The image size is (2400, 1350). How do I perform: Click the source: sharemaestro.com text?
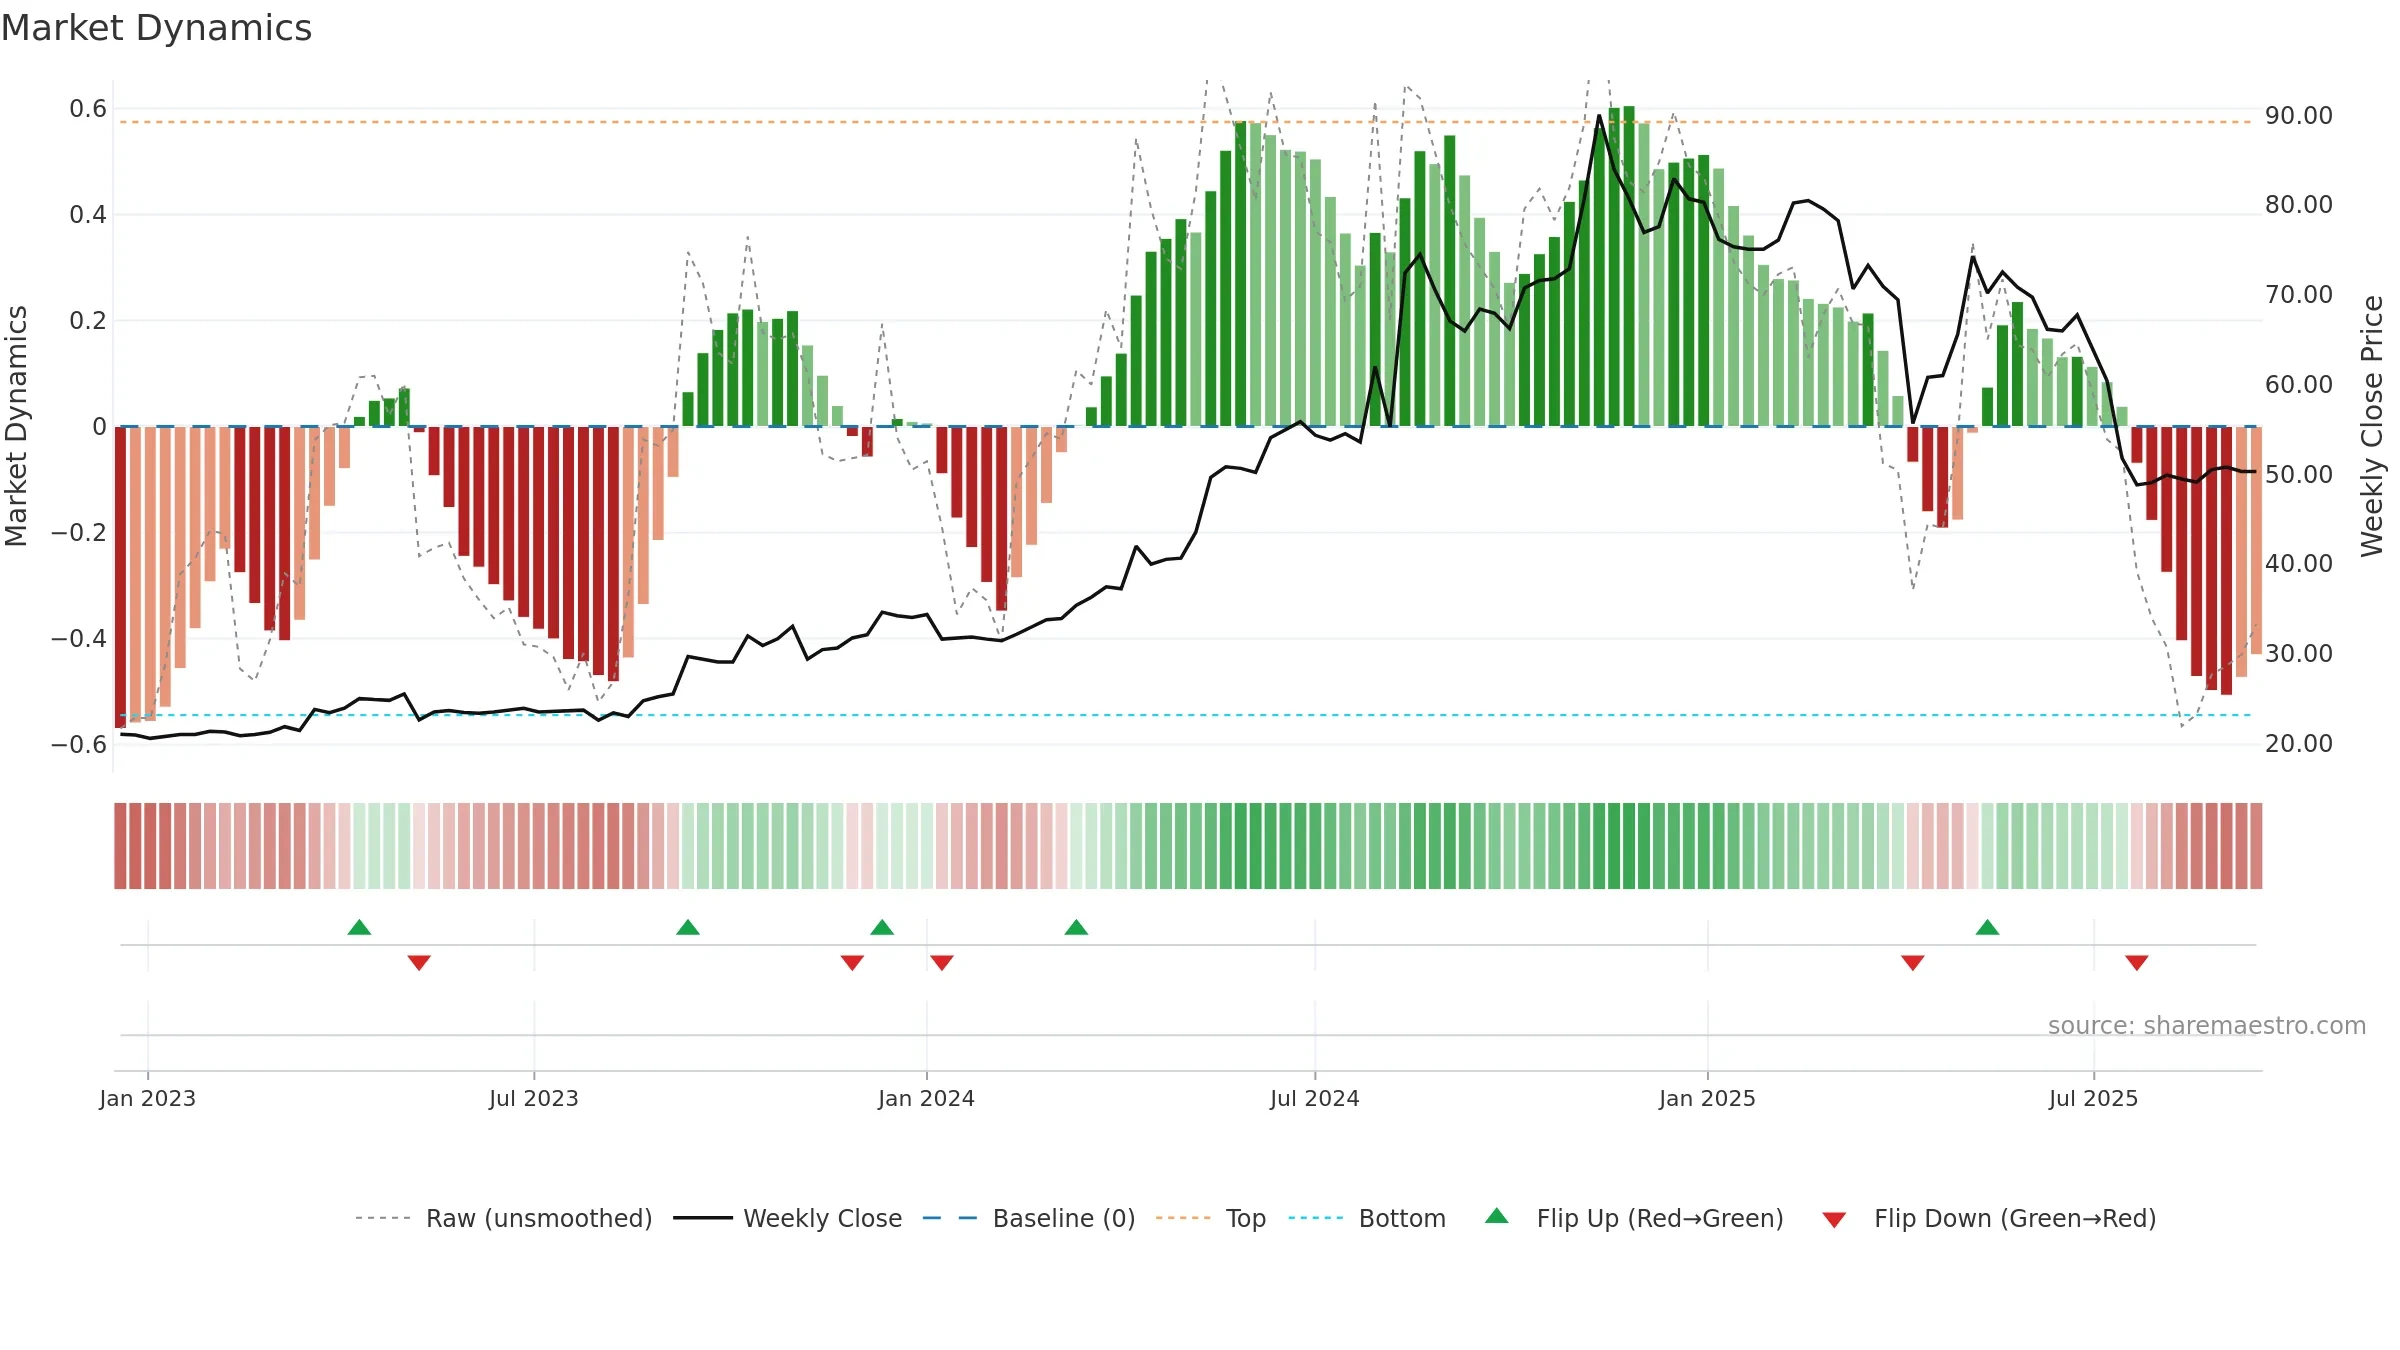click(2207, 1025)
